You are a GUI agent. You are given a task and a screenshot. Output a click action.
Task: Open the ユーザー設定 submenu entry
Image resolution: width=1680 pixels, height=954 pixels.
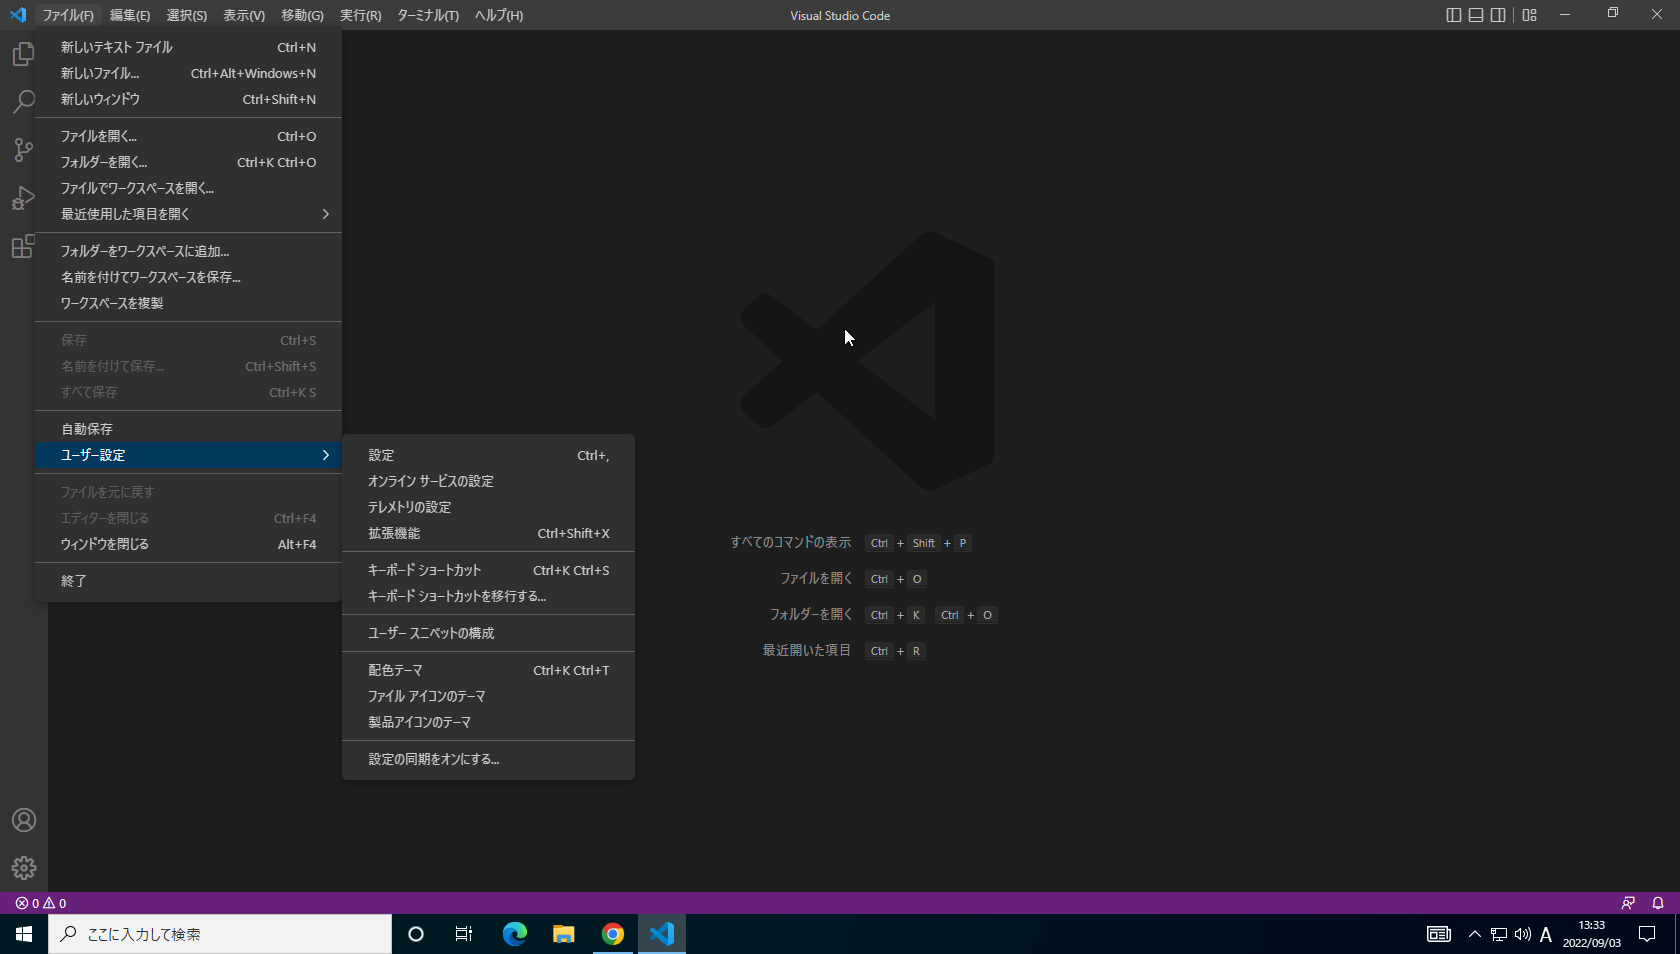(189, 455)
